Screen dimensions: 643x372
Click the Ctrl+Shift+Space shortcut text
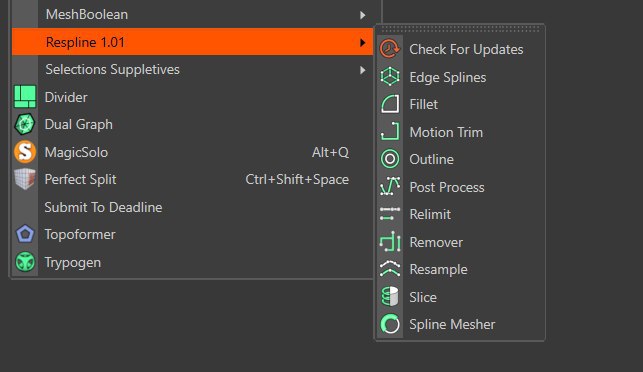[297, 180]
